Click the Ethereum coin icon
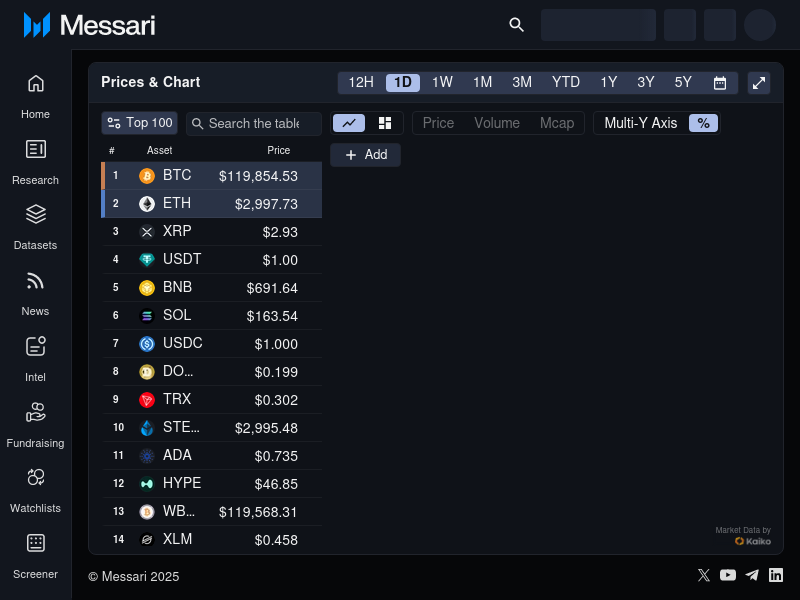The image size is (800, 600). (147, 204)
